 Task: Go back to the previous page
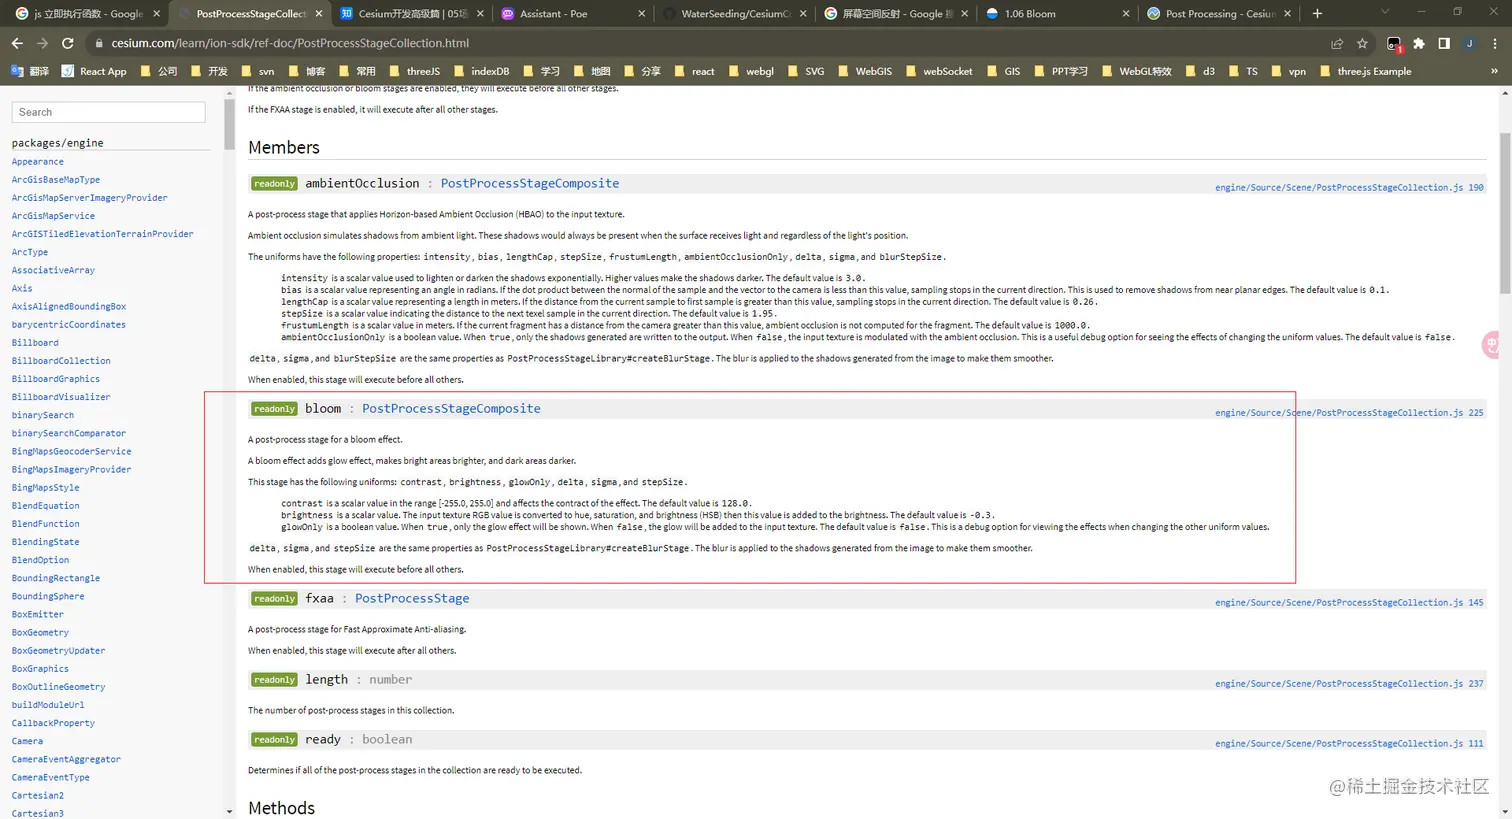coord(17,43)
